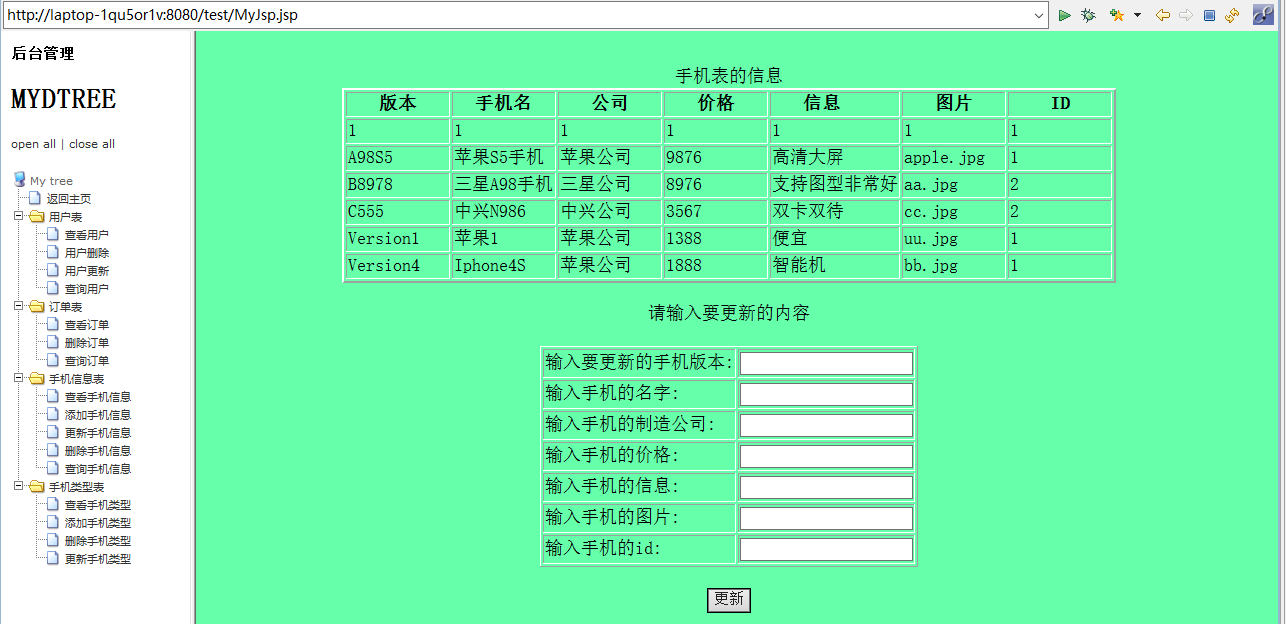Click the page icon beside 删除订单
Screen dimensions: 1286x624
tap(53, 343)
